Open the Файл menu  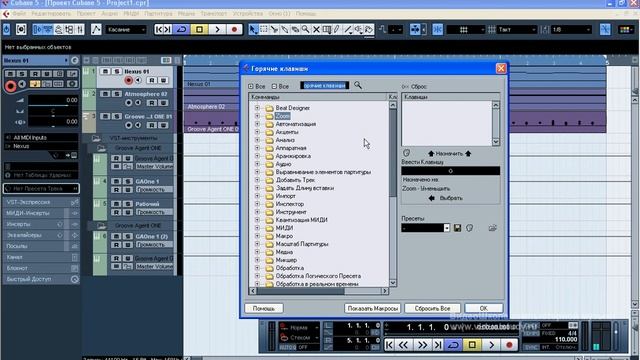click(19, 13)
